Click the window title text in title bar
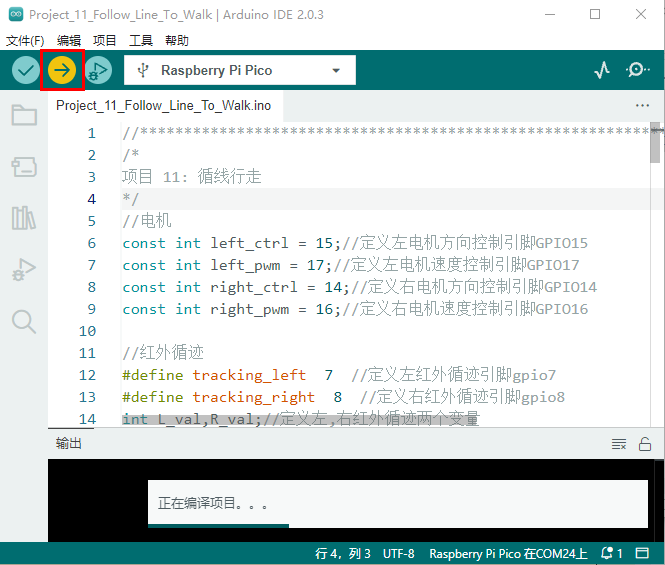The height and width of the screenshot is (565, 665). pos(176,15)
